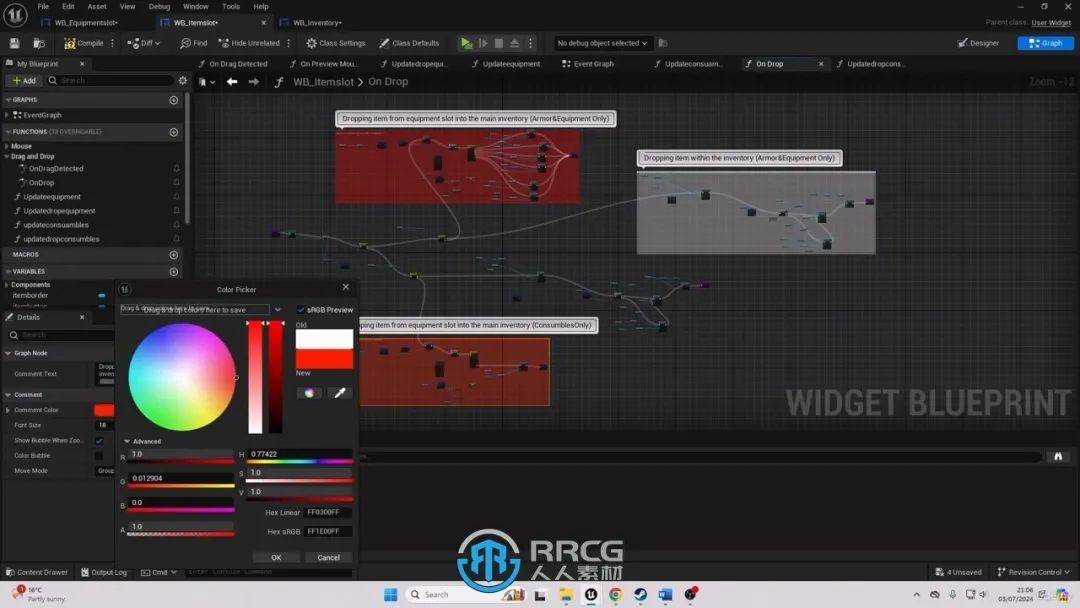1080x608 pixels.
Task: Click the Hex sRGB value field
Action: [x=328, y=531]
